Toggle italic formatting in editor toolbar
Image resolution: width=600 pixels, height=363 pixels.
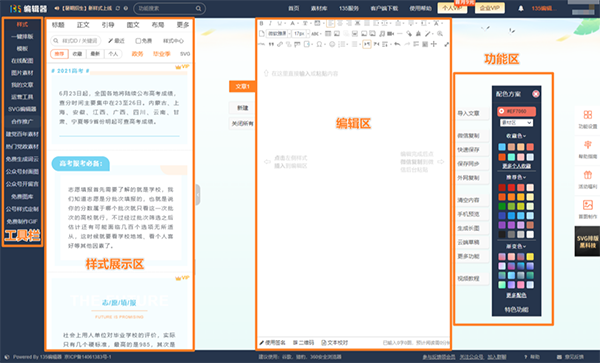coord(271,23)
